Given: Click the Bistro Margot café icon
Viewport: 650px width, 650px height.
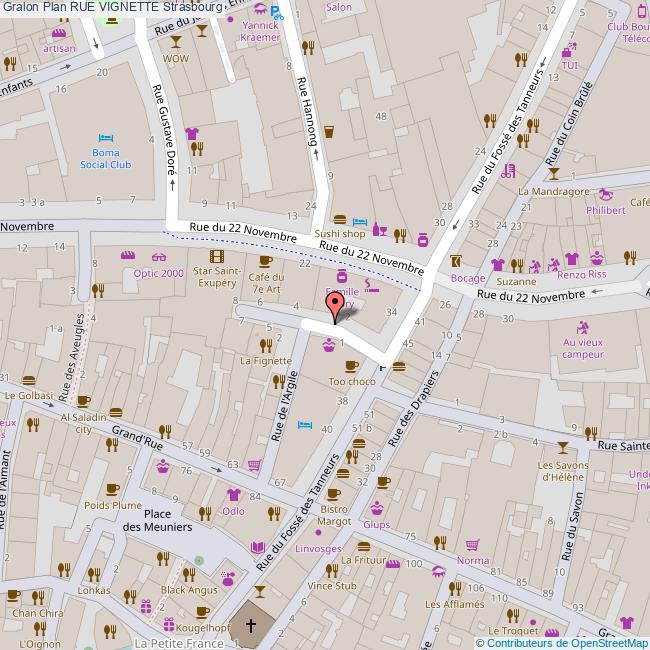Looking at the screenshot, I should tap(334, 494).
